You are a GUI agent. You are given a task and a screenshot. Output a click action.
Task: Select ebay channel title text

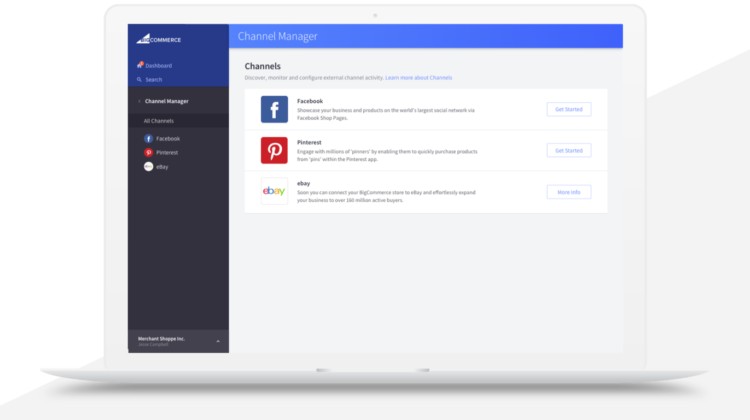coord(303,183)
